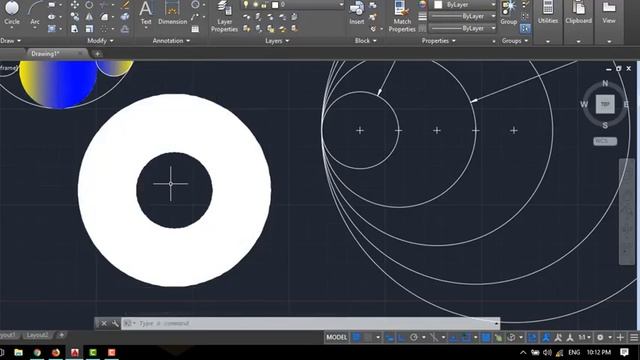Screen dimensions: 640x360
Task: Toggle group selection on/off icon
Action: (525, 28)
